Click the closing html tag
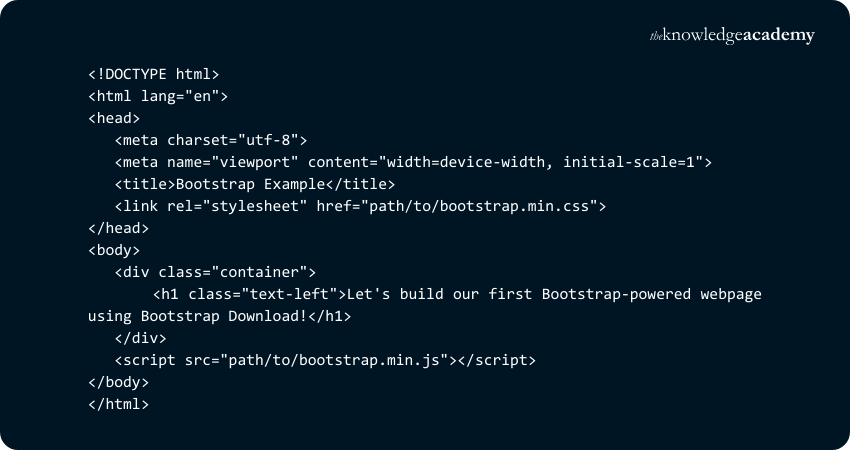Screen dimensions: 850x450 click(118, 404)
